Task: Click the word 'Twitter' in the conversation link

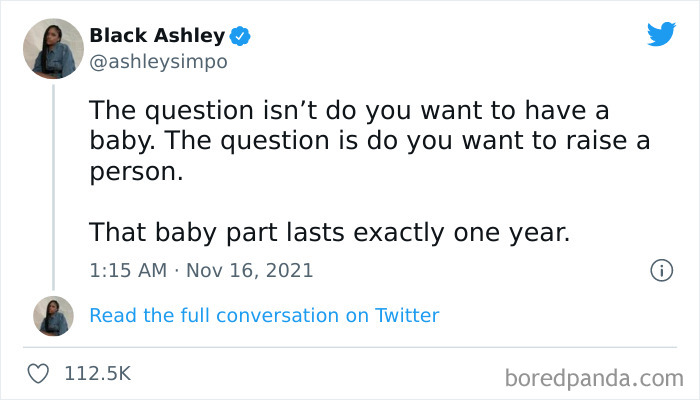Action: pos(407,315)
